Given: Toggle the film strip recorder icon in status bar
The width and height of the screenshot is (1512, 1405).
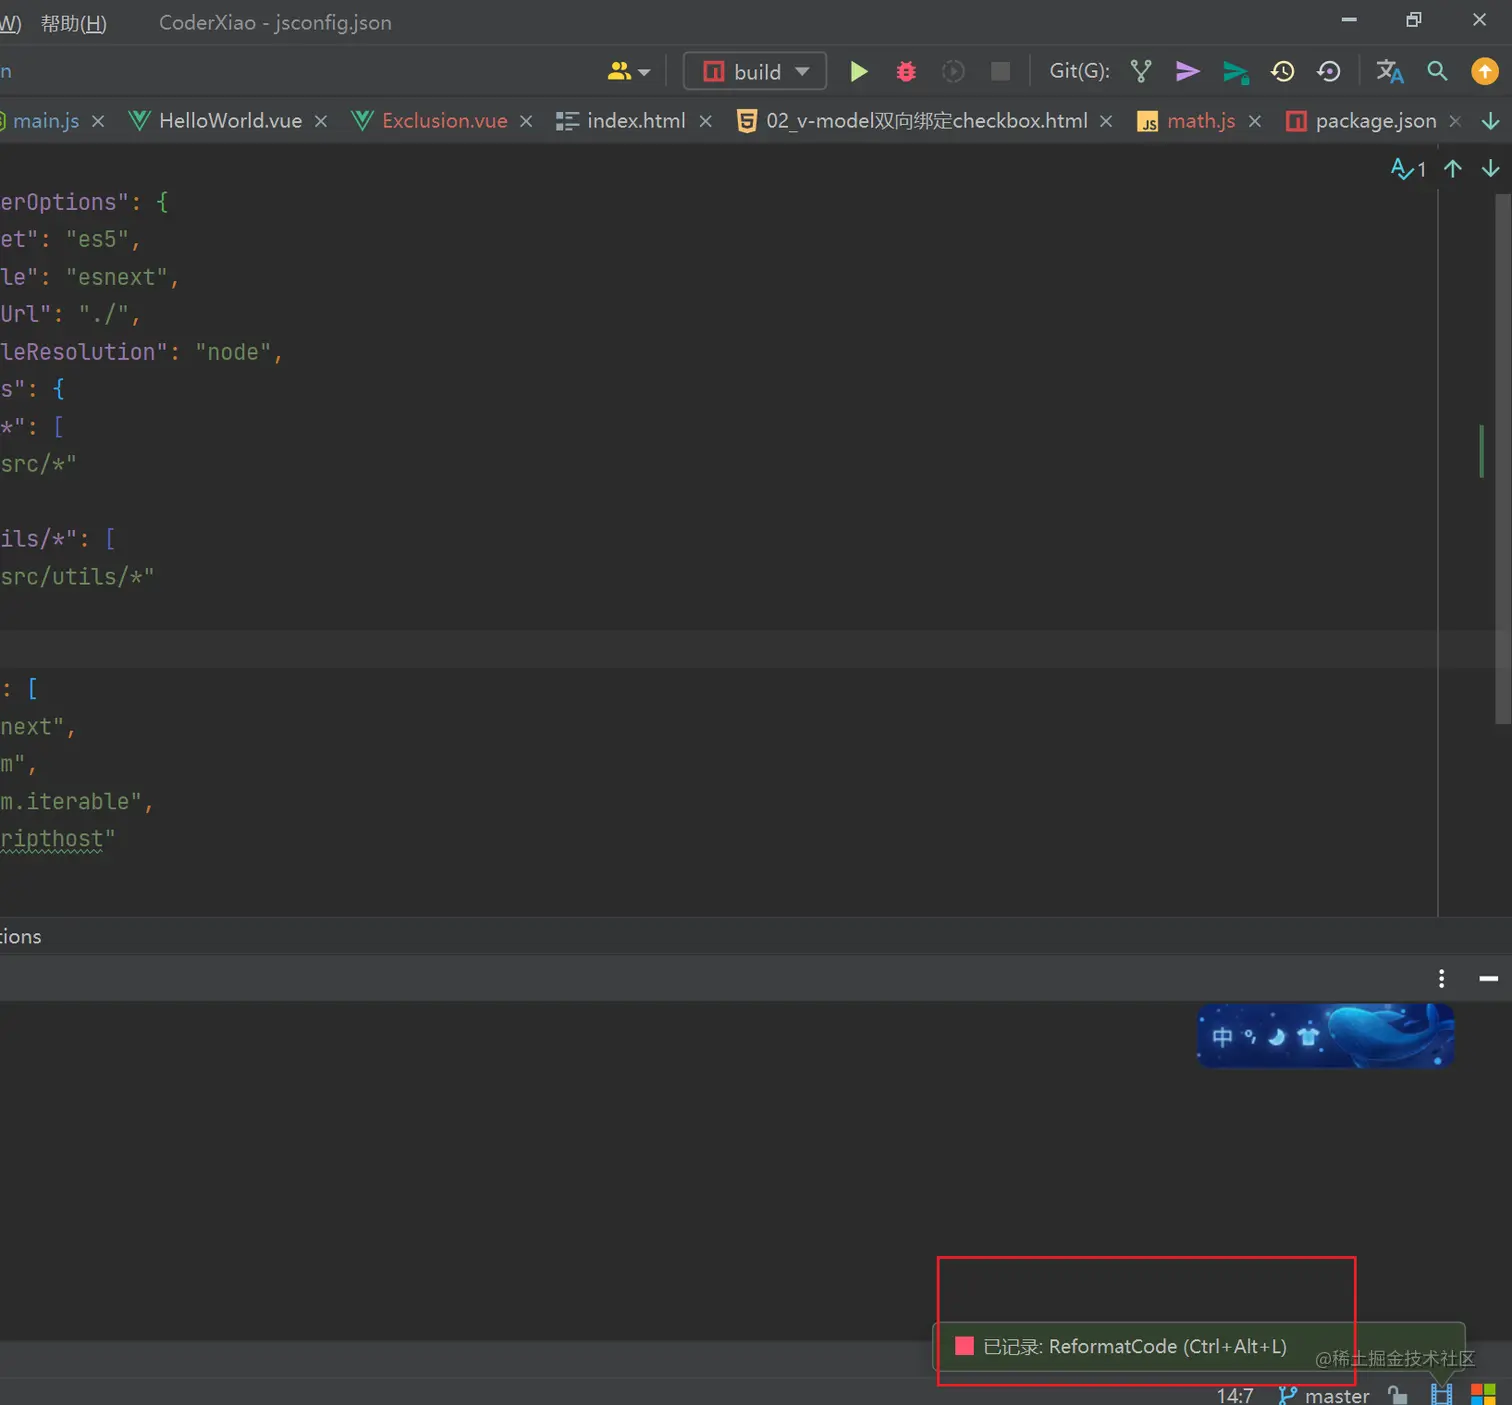Looking at the screenshot, I should tap(1441, 1395).
